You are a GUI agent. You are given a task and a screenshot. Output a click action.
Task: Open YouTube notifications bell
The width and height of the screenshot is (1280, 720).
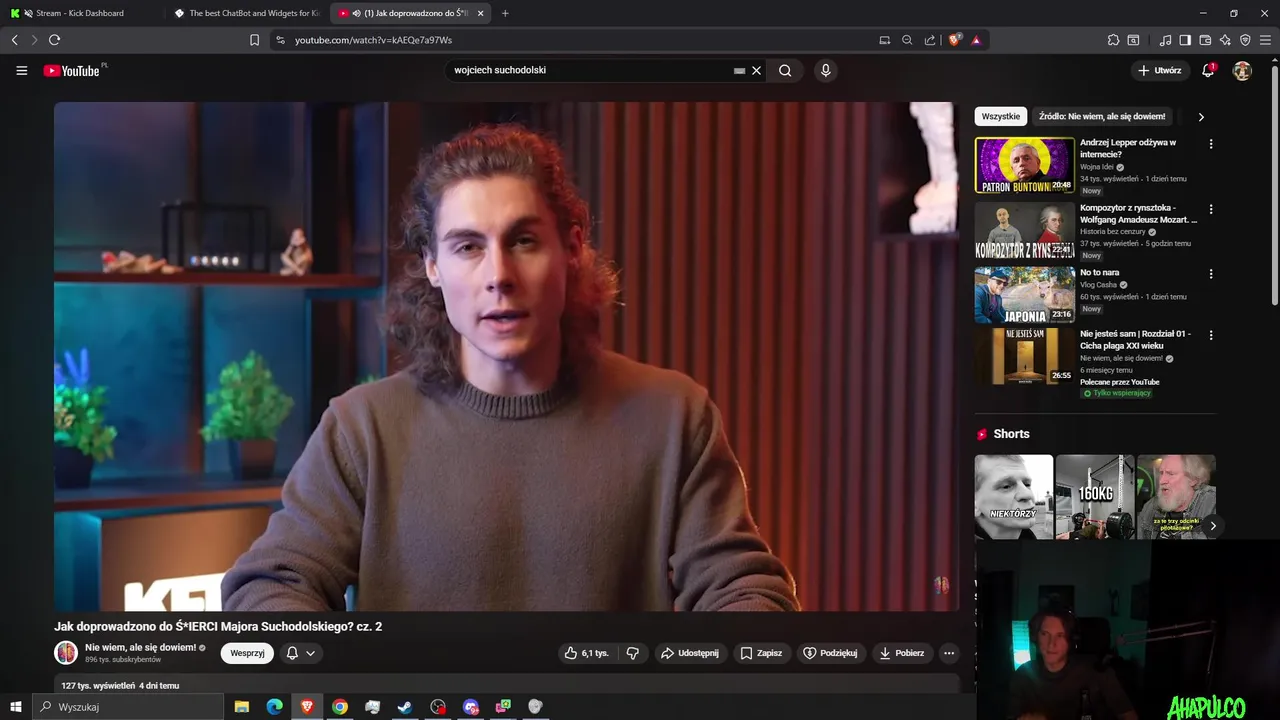(1208, 71)
